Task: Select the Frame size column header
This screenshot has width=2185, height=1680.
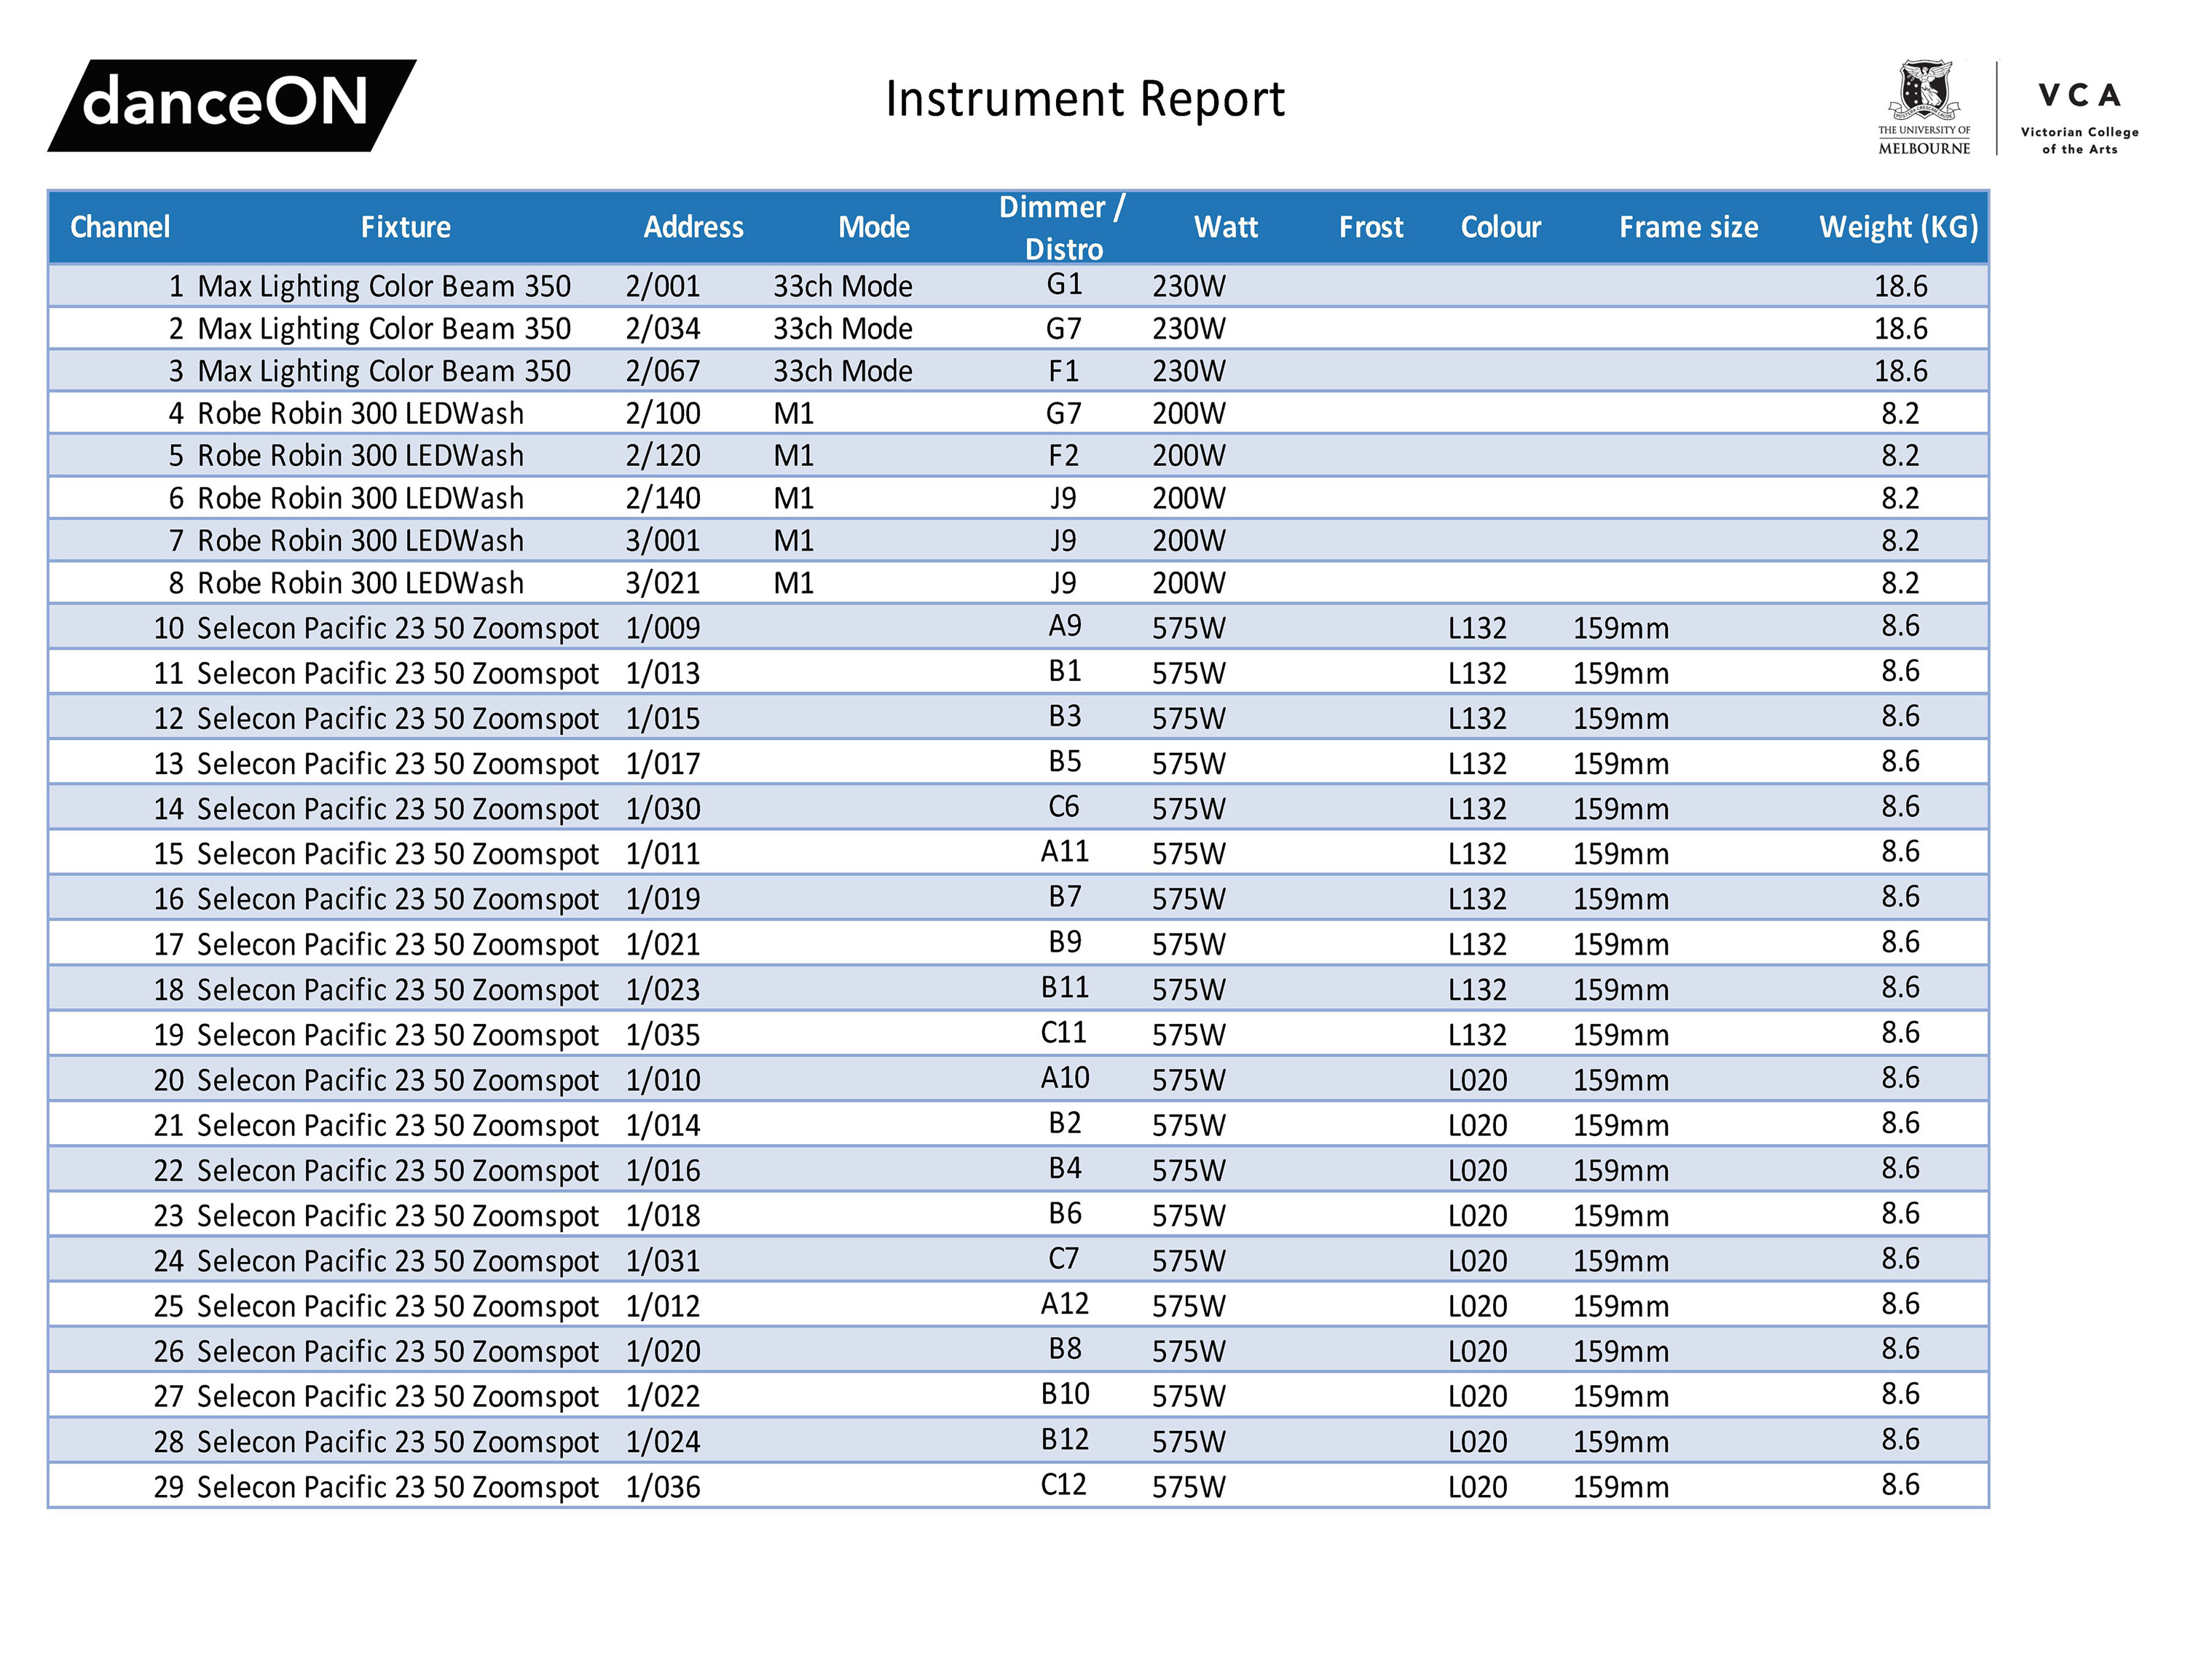Action: (1688, 227)
